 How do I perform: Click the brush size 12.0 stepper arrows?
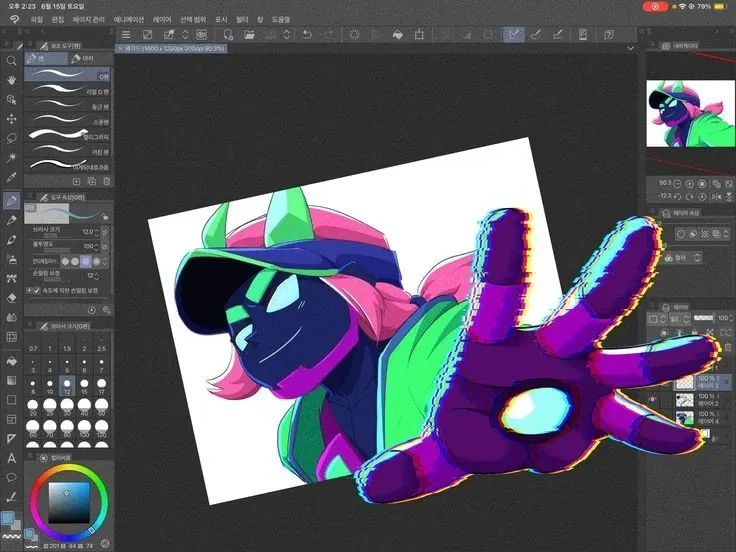[97, 232]
